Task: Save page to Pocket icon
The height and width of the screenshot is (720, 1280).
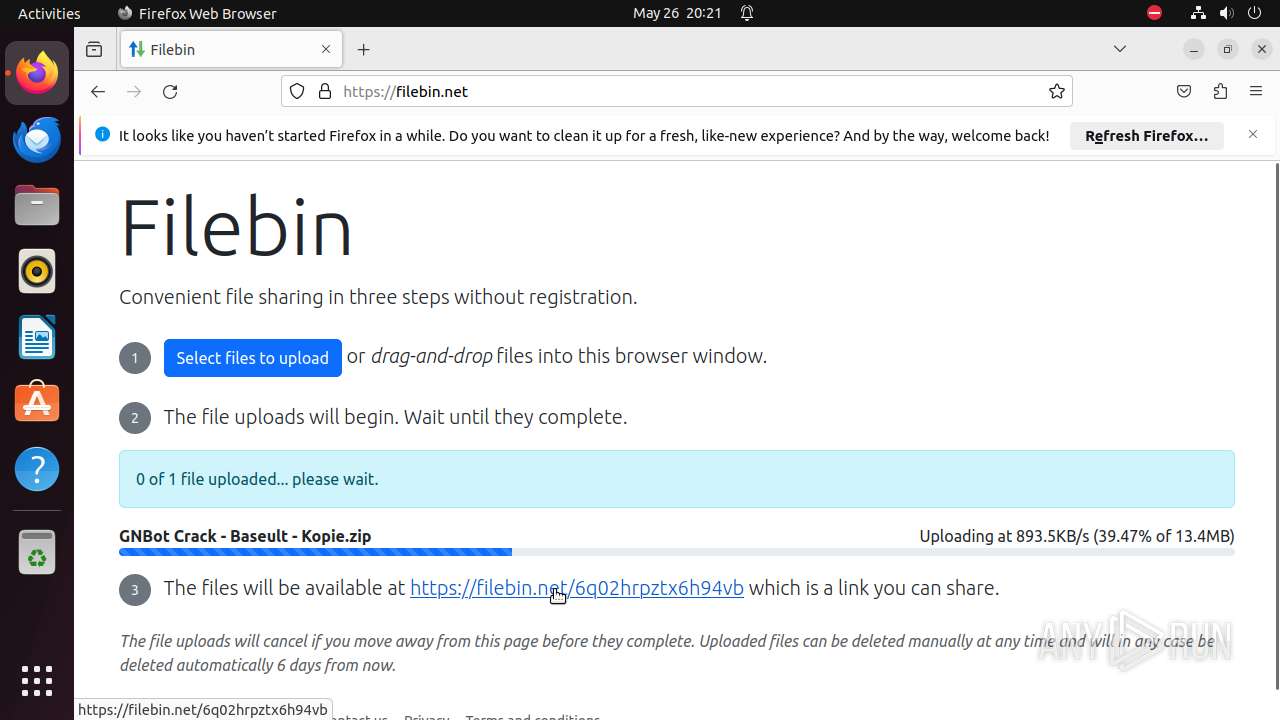Action: coord(1184,91)
